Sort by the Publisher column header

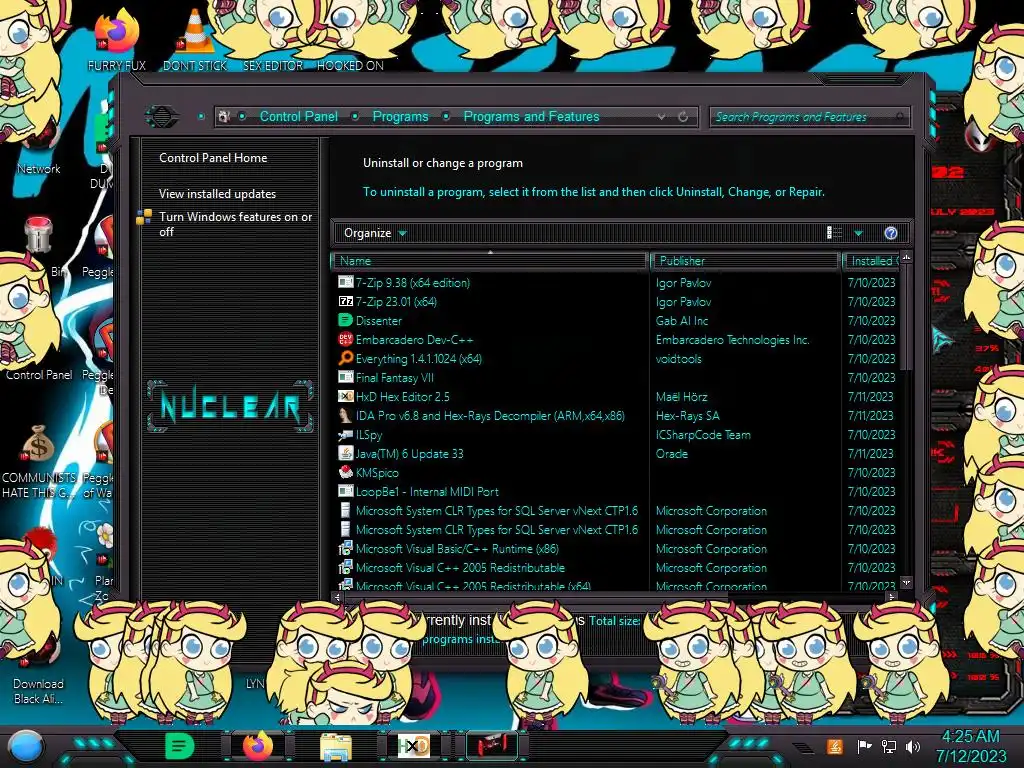pos(744,261)
